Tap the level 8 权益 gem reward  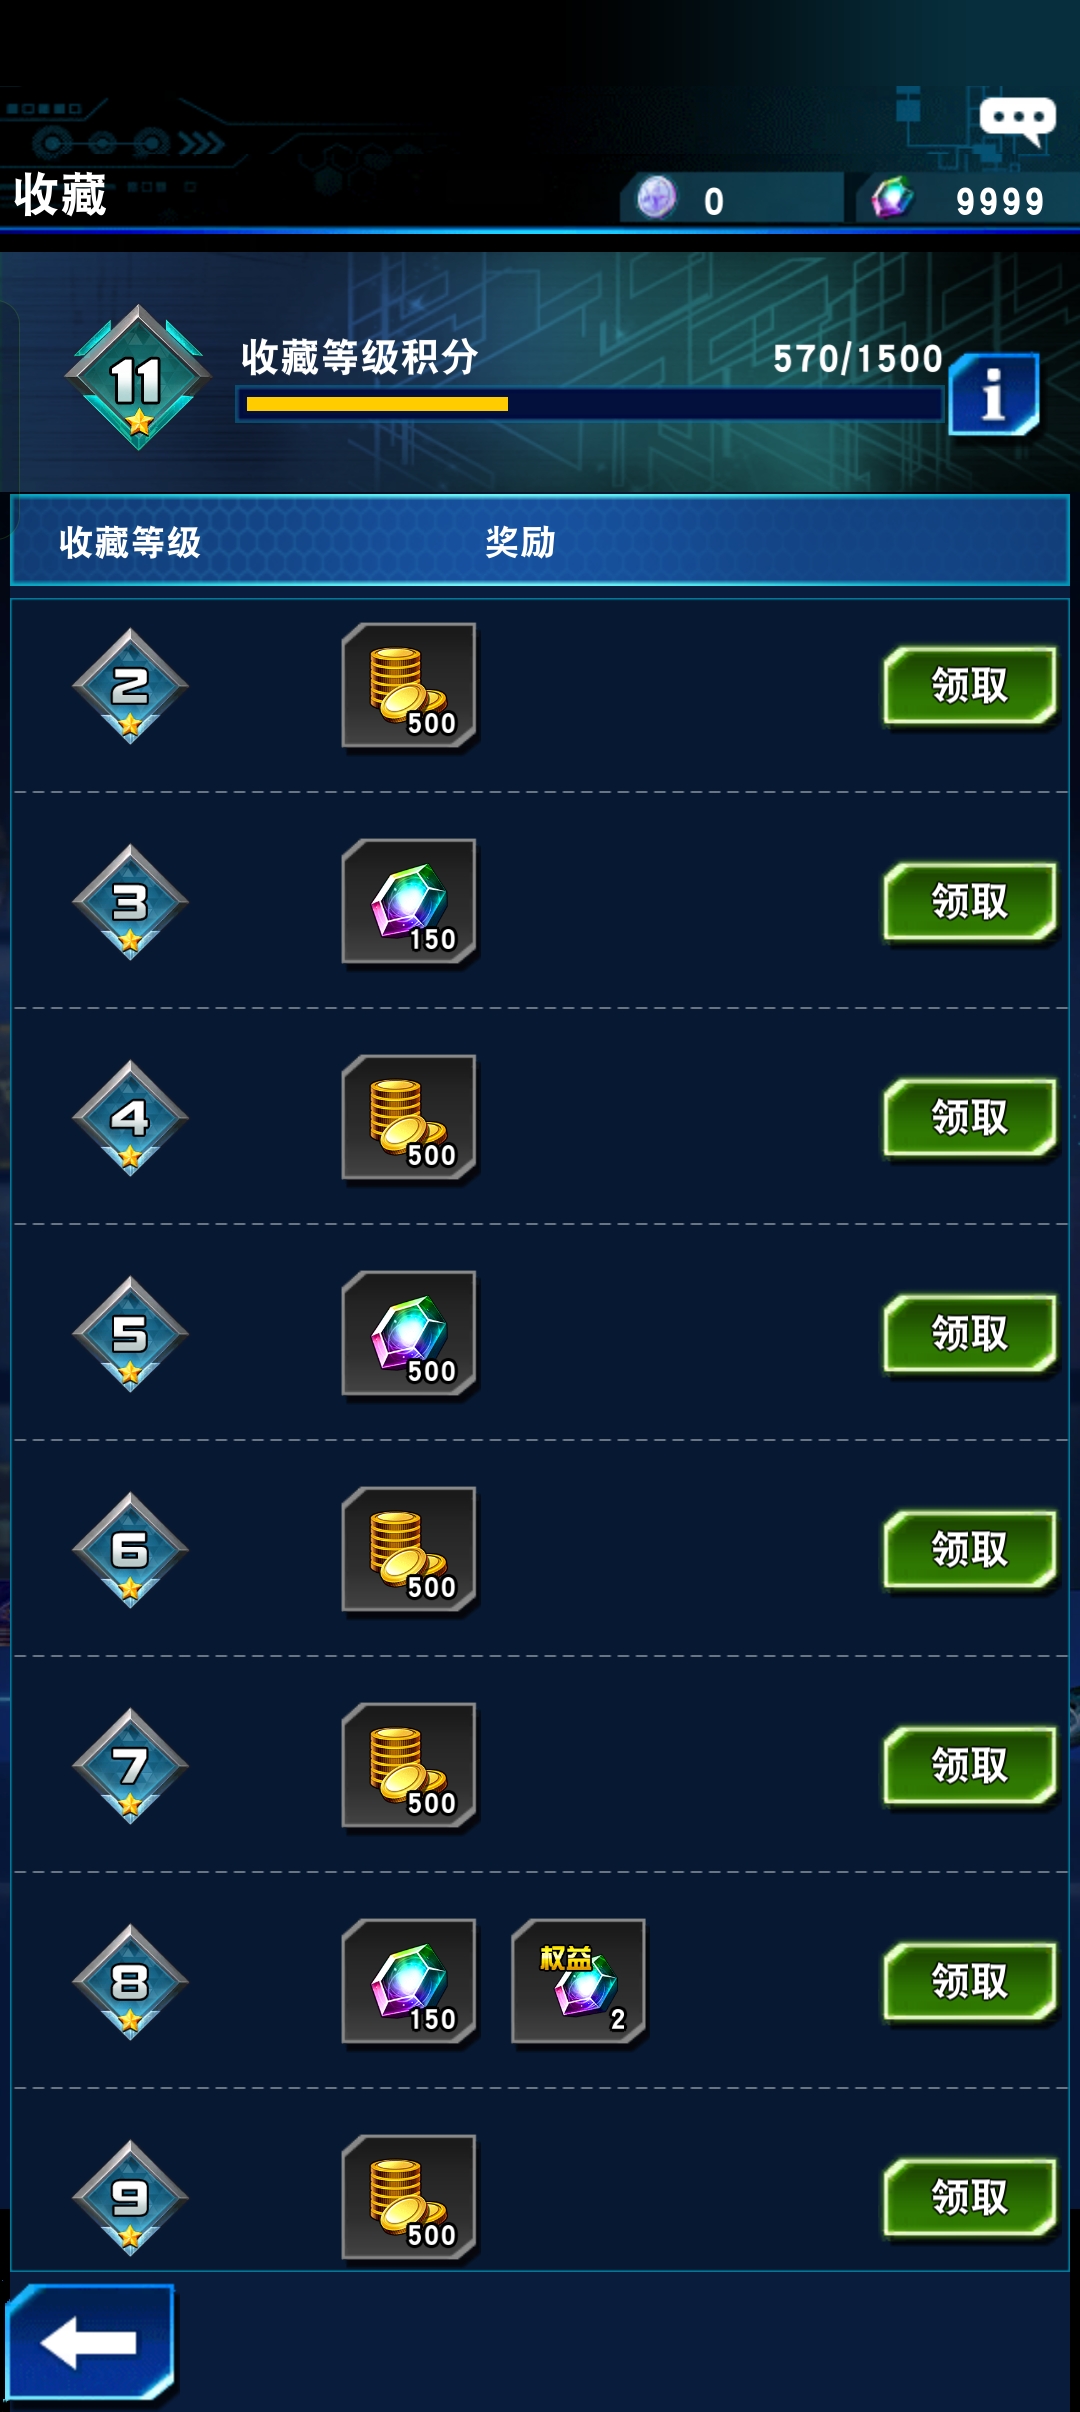579,1982
